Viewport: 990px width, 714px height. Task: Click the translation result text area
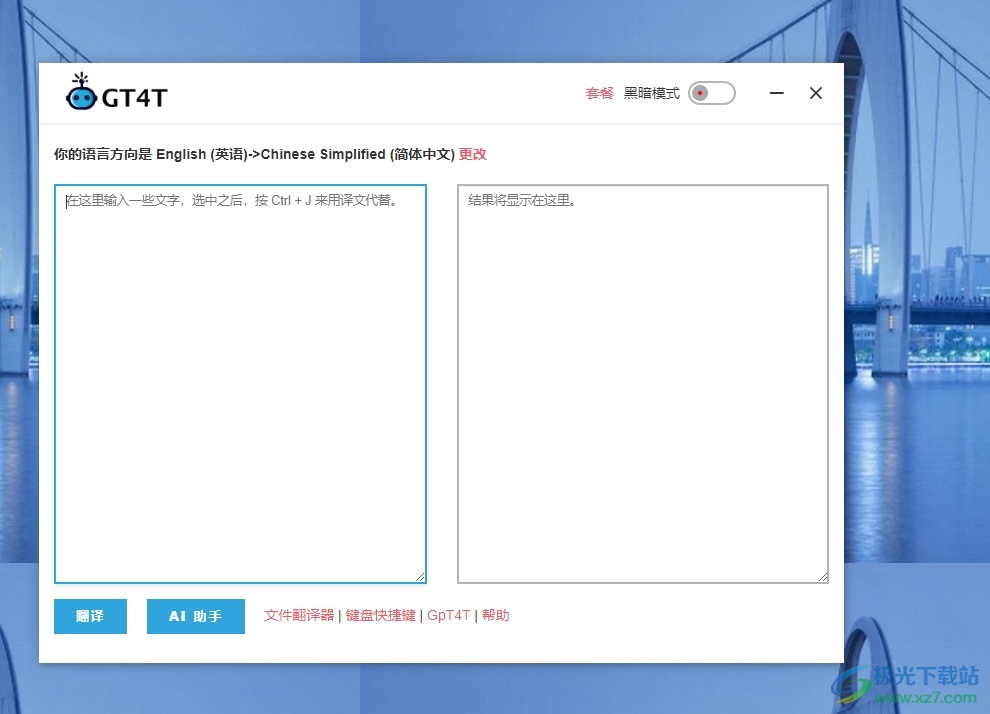643,384
